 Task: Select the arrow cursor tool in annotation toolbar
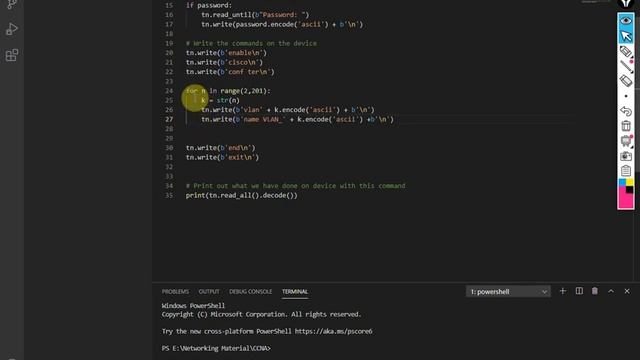626,36
